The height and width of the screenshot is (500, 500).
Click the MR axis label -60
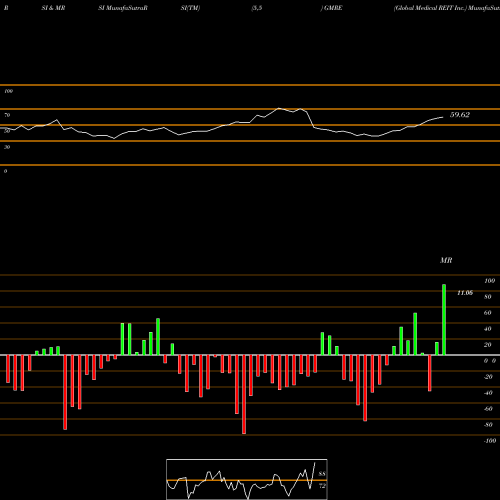[x=488, y=409]
